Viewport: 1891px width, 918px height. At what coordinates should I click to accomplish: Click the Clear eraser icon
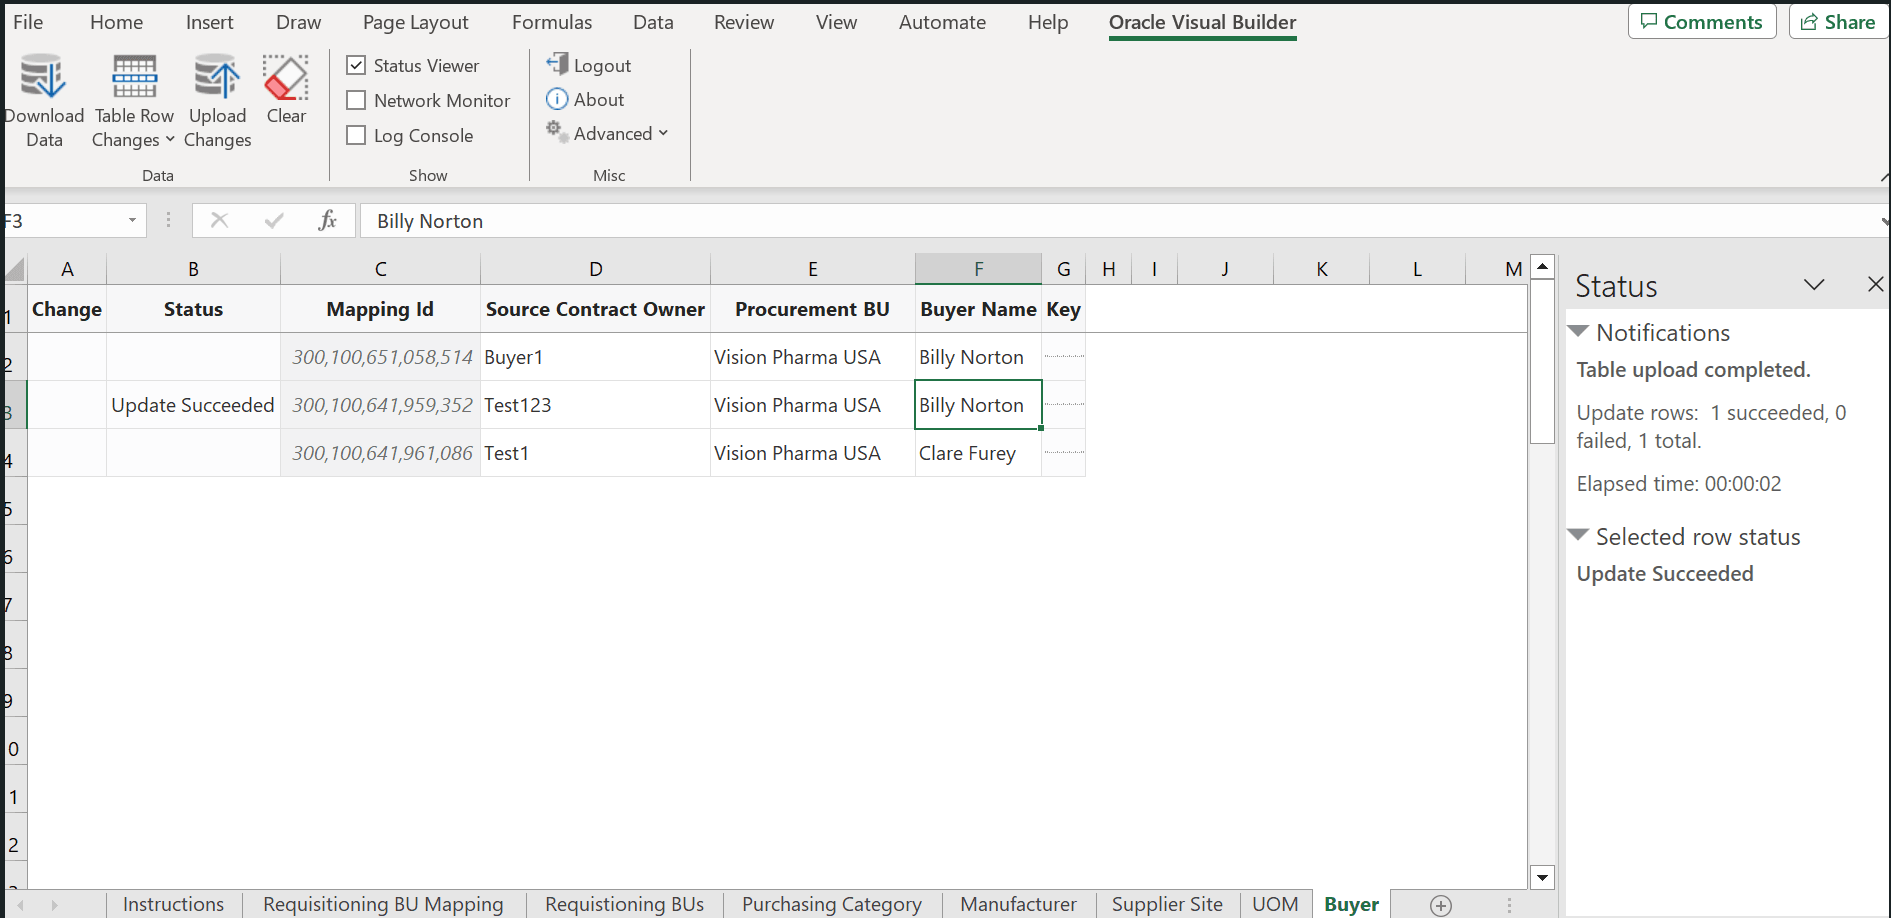click(285, 76)
